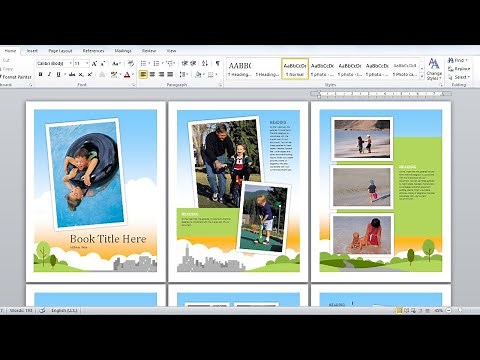Toggle Subscript formatting
Viewport: 480px width, 360px height.
(x=81, y=74)
